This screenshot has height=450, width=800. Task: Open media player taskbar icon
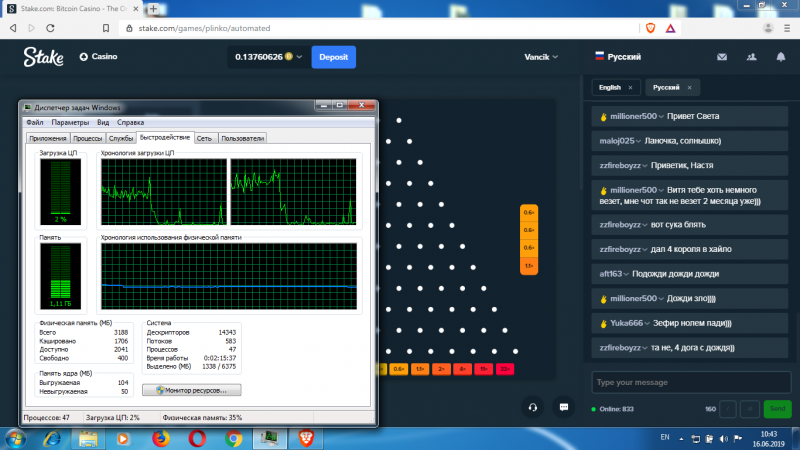[123, 439]
